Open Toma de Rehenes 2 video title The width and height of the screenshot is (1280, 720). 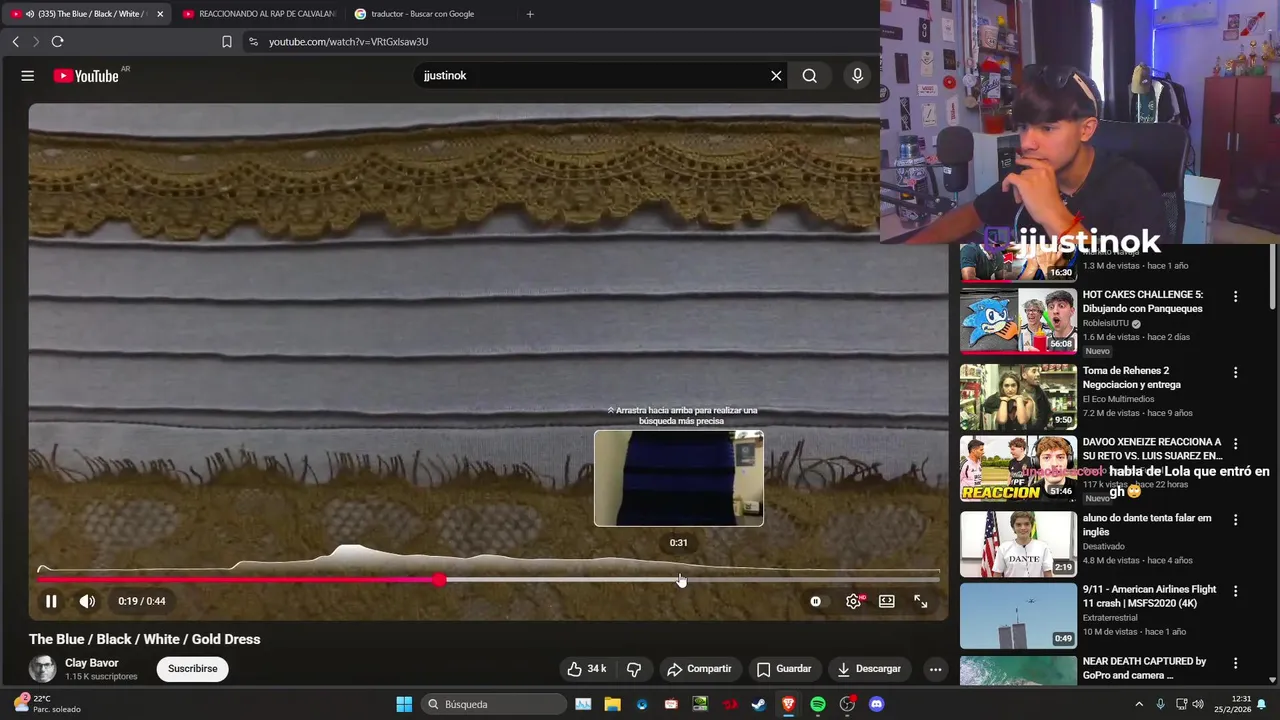point(1132,378)
